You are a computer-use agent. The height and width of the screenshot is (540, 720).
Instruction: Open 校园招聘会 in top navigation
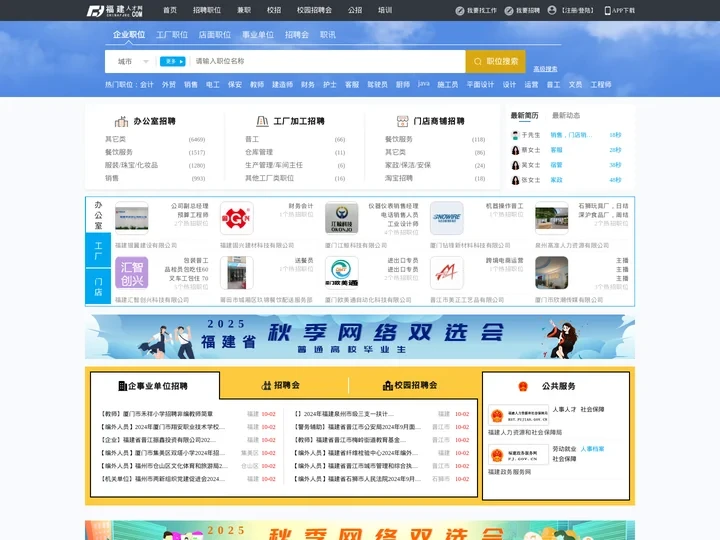click(x=314, y=10)
